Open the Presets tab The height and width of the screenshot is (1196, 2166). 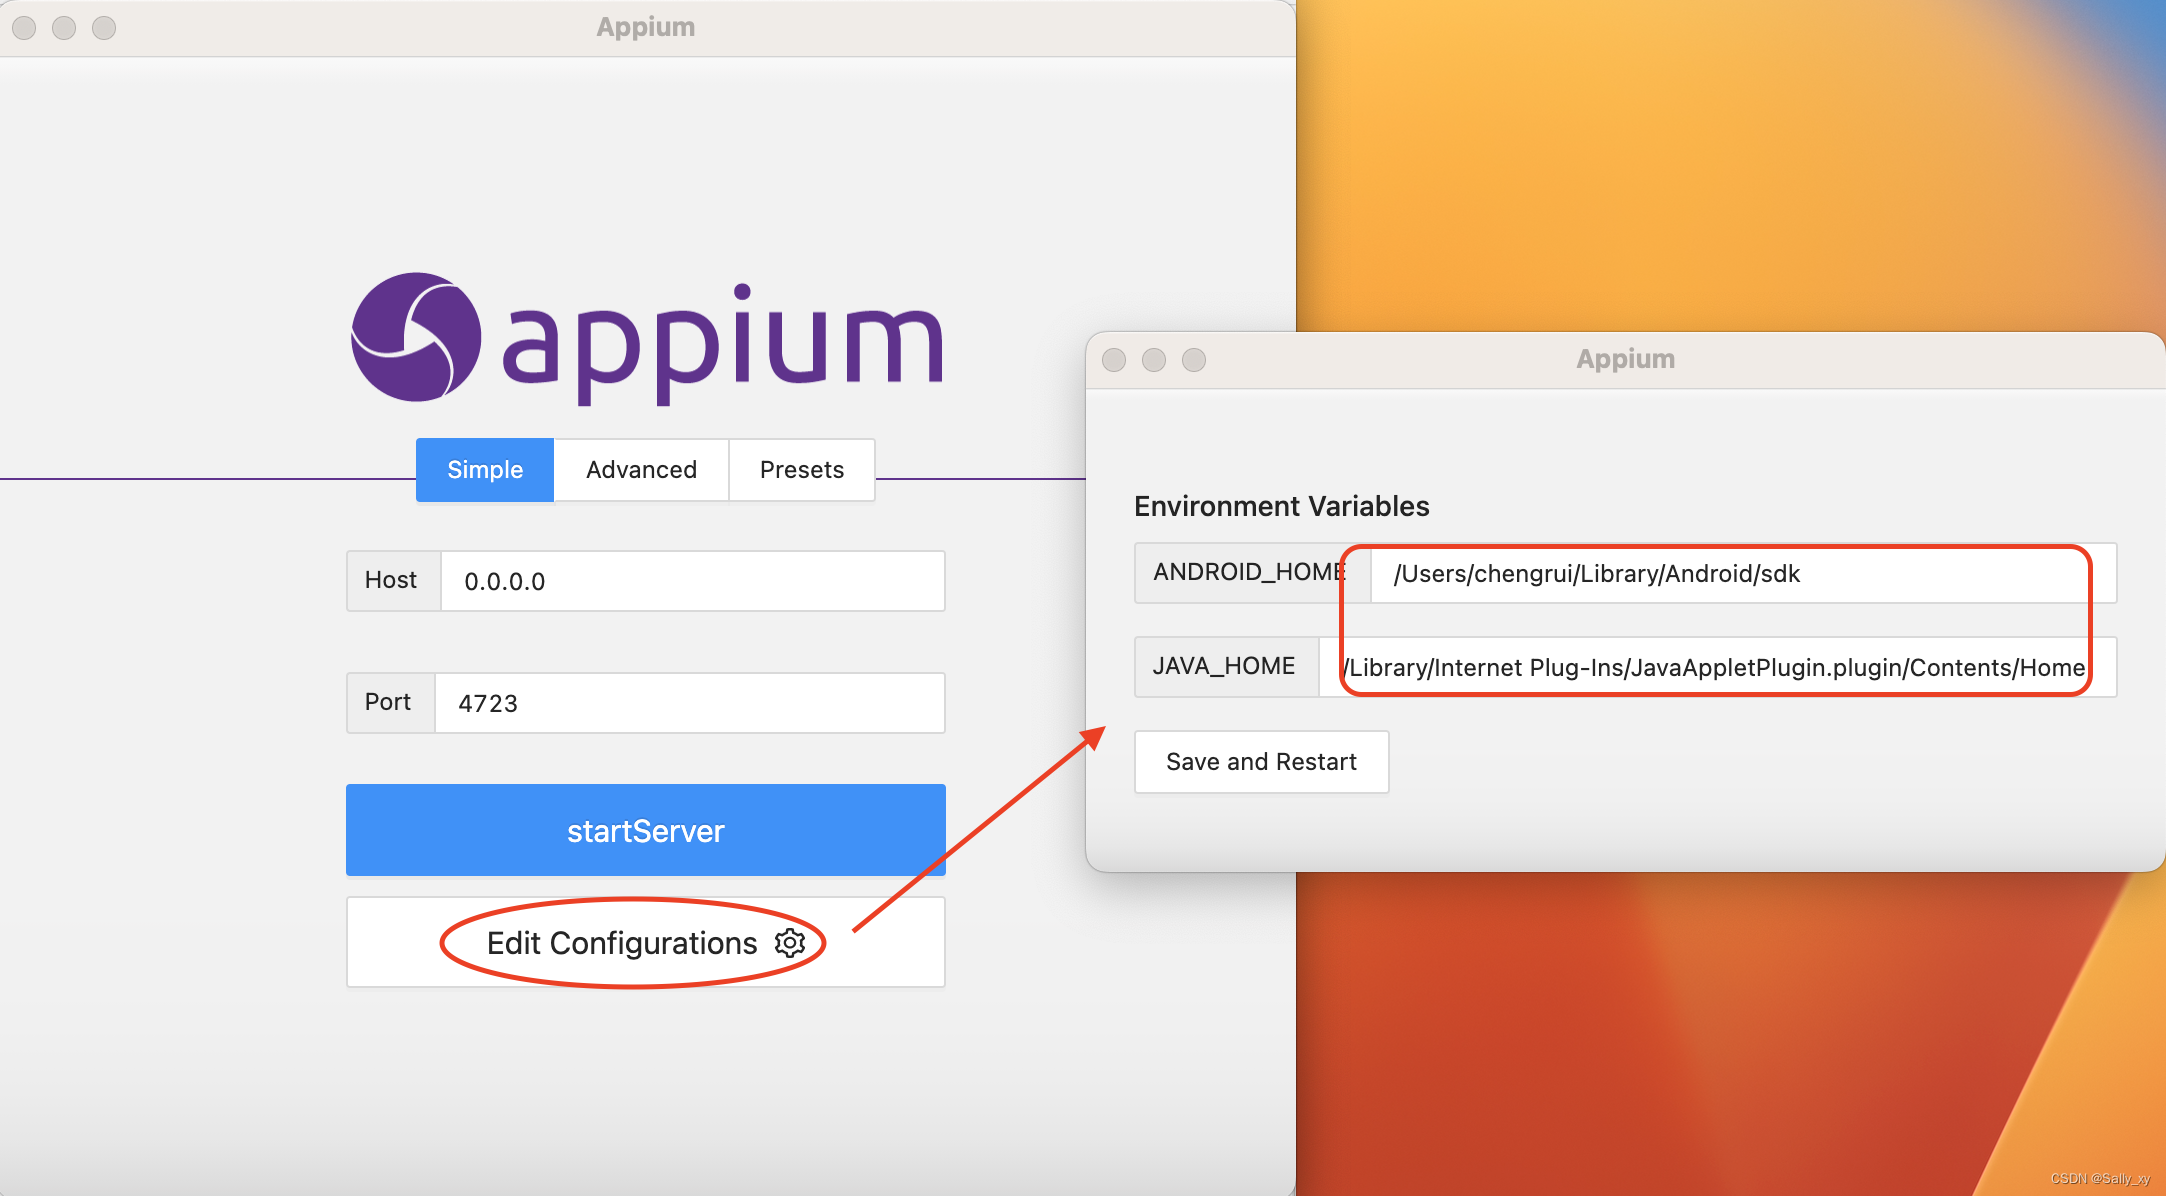pyautogui.click(x=802, y=470)
